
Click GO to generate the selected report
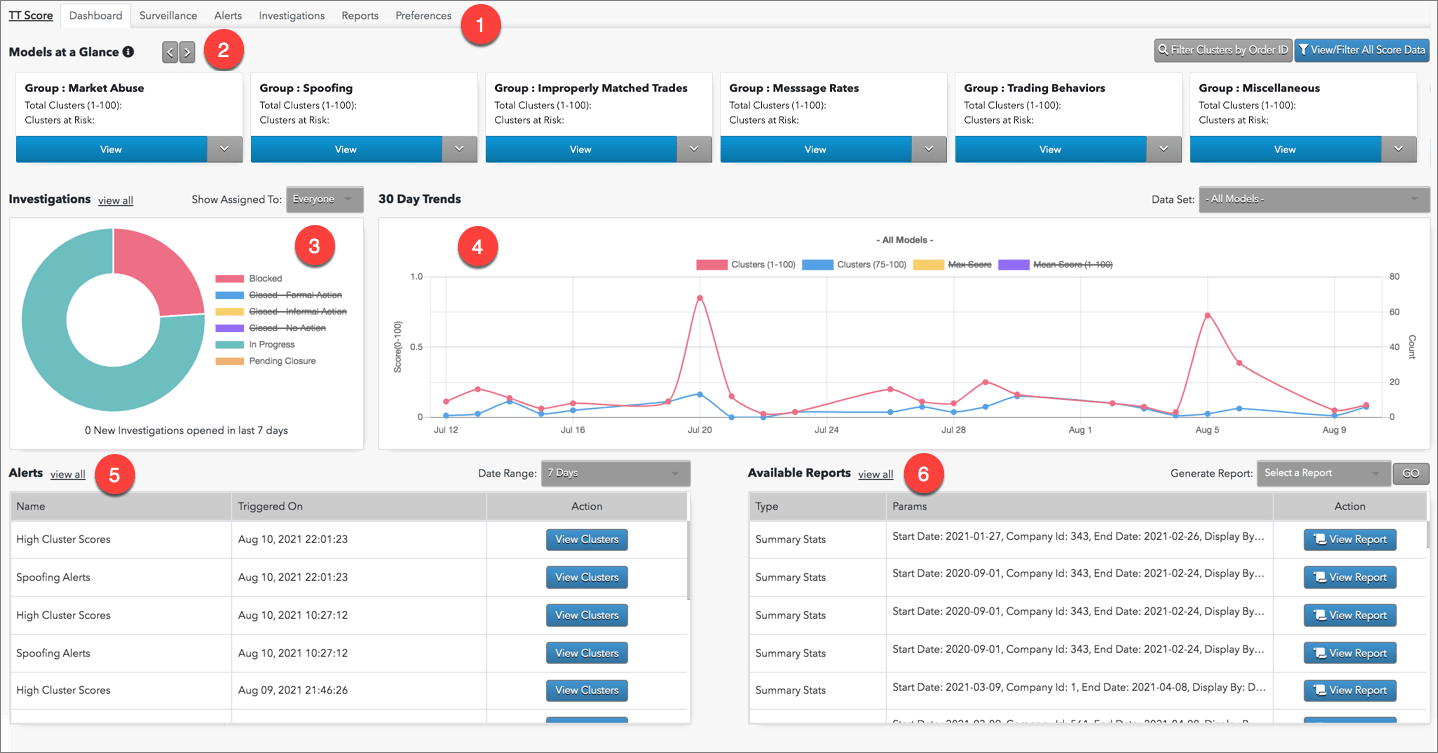point(1410,472)
